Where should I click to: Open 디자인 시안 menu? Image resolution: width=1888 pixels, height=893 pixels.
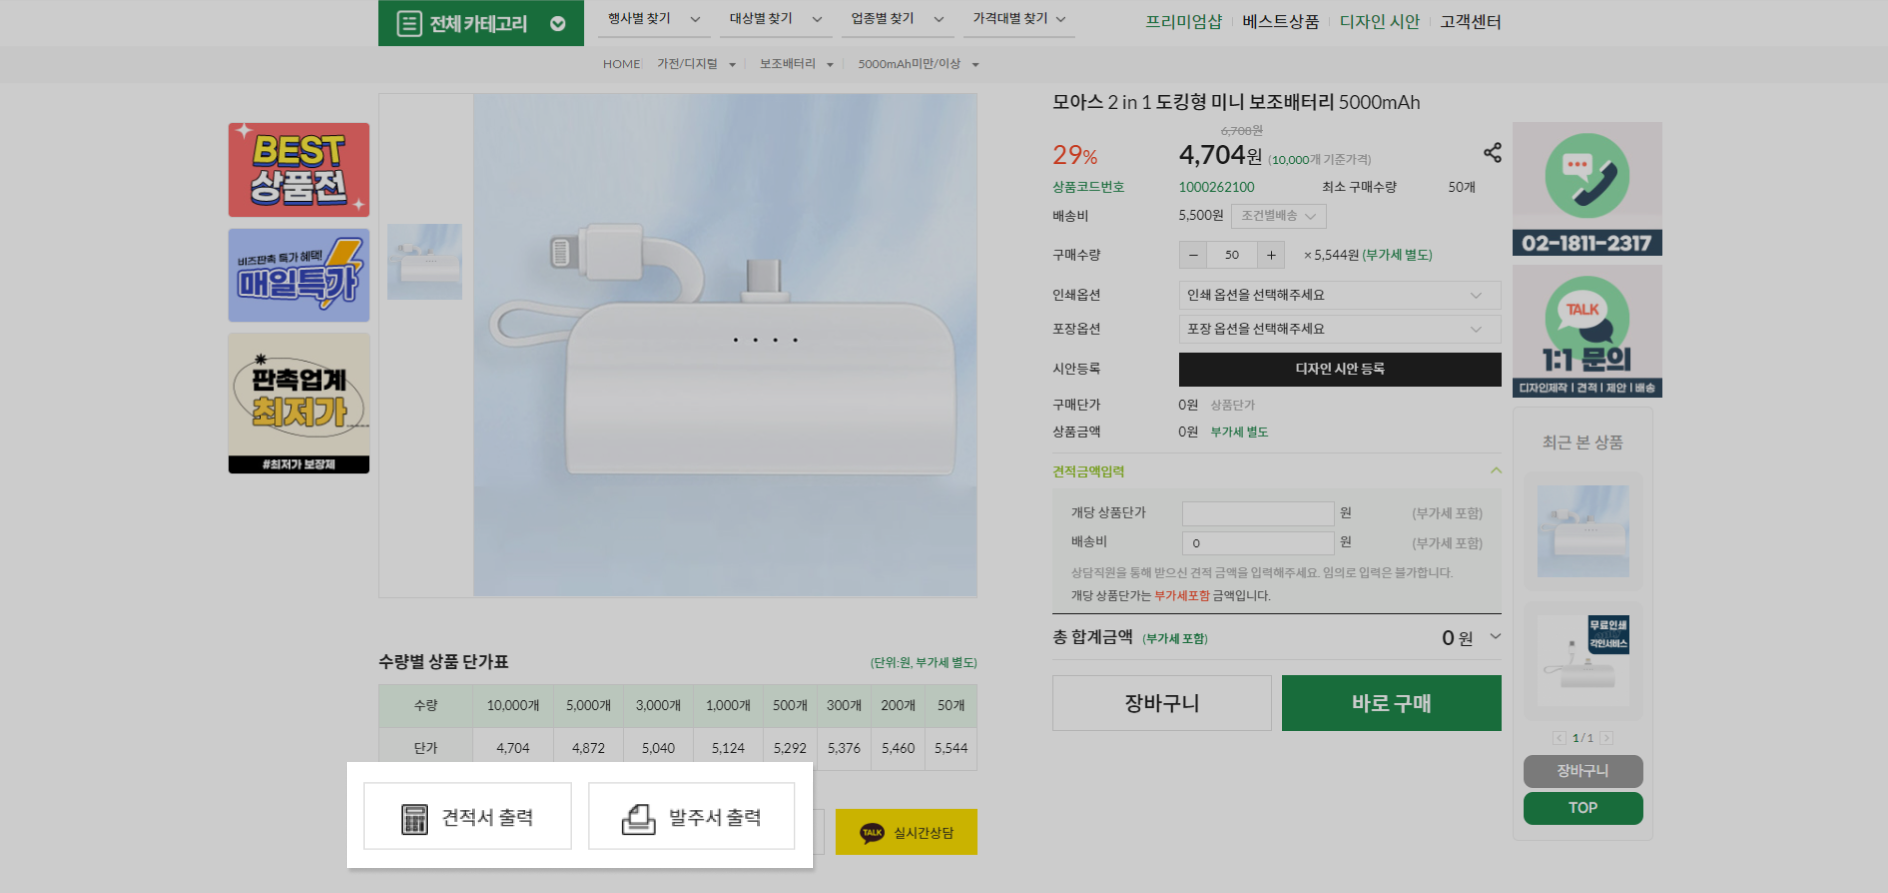[x=1379, y=22]
